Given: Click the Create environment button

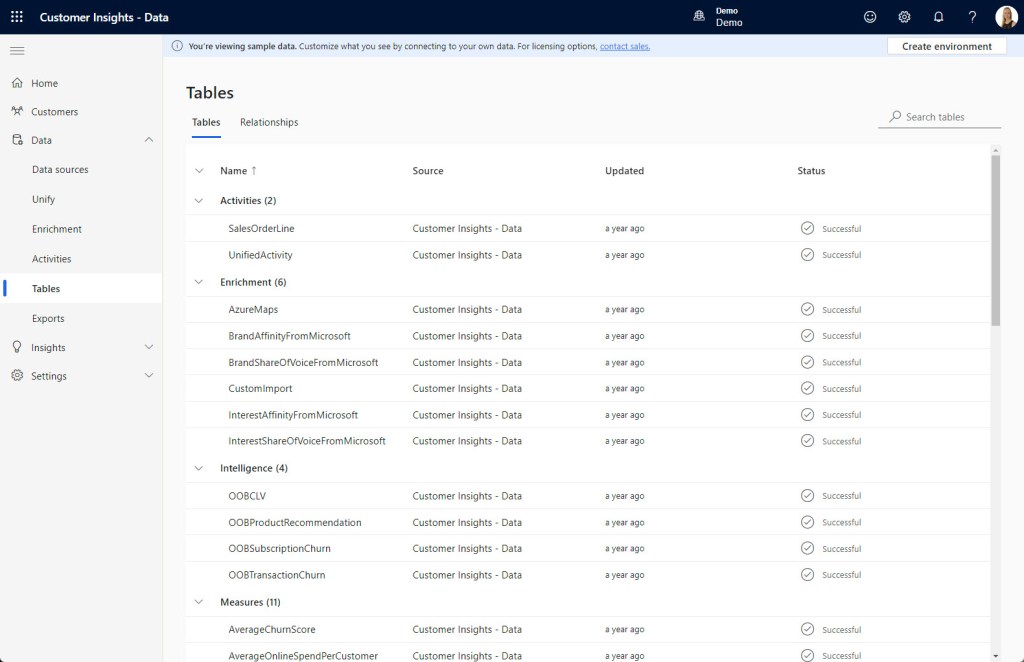Looking at the screenshot, I should click(x=946, y=46).
